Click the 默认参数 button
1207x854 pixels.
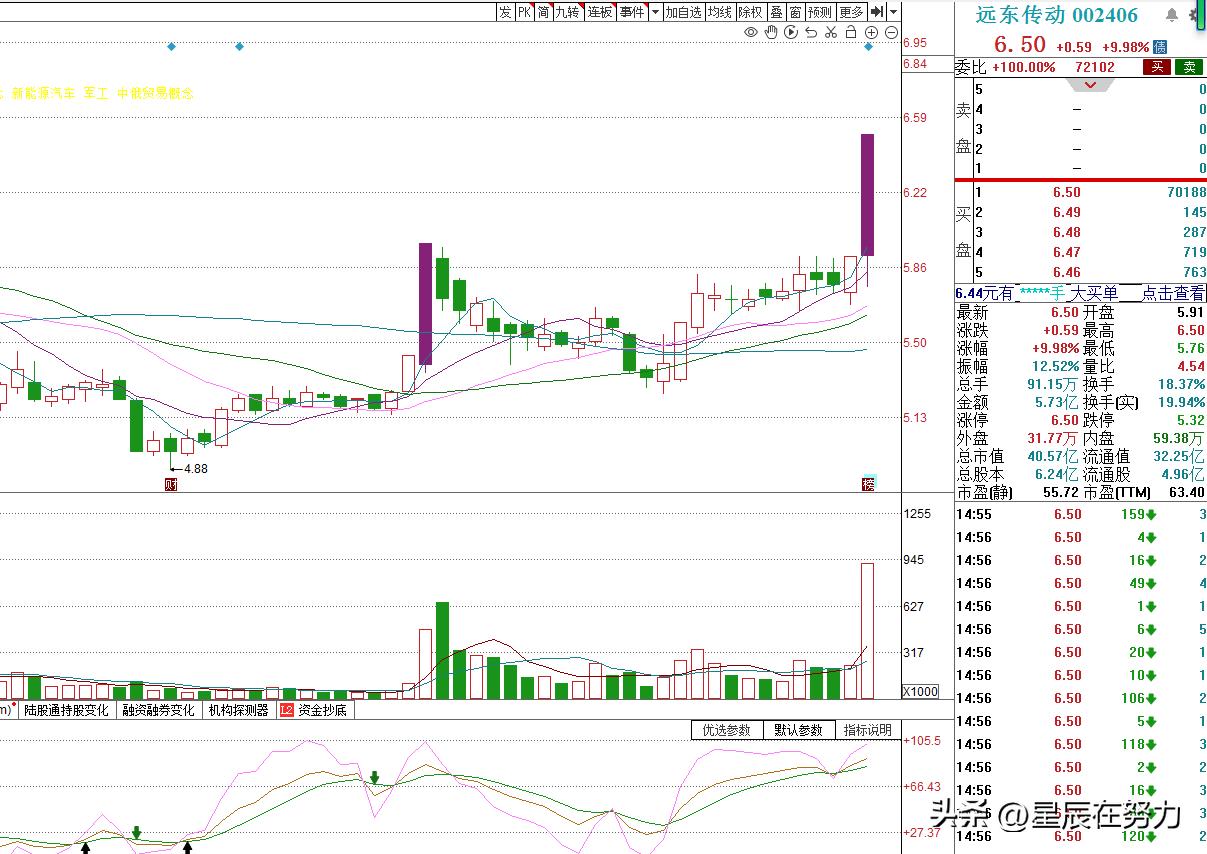click(799, 730)
